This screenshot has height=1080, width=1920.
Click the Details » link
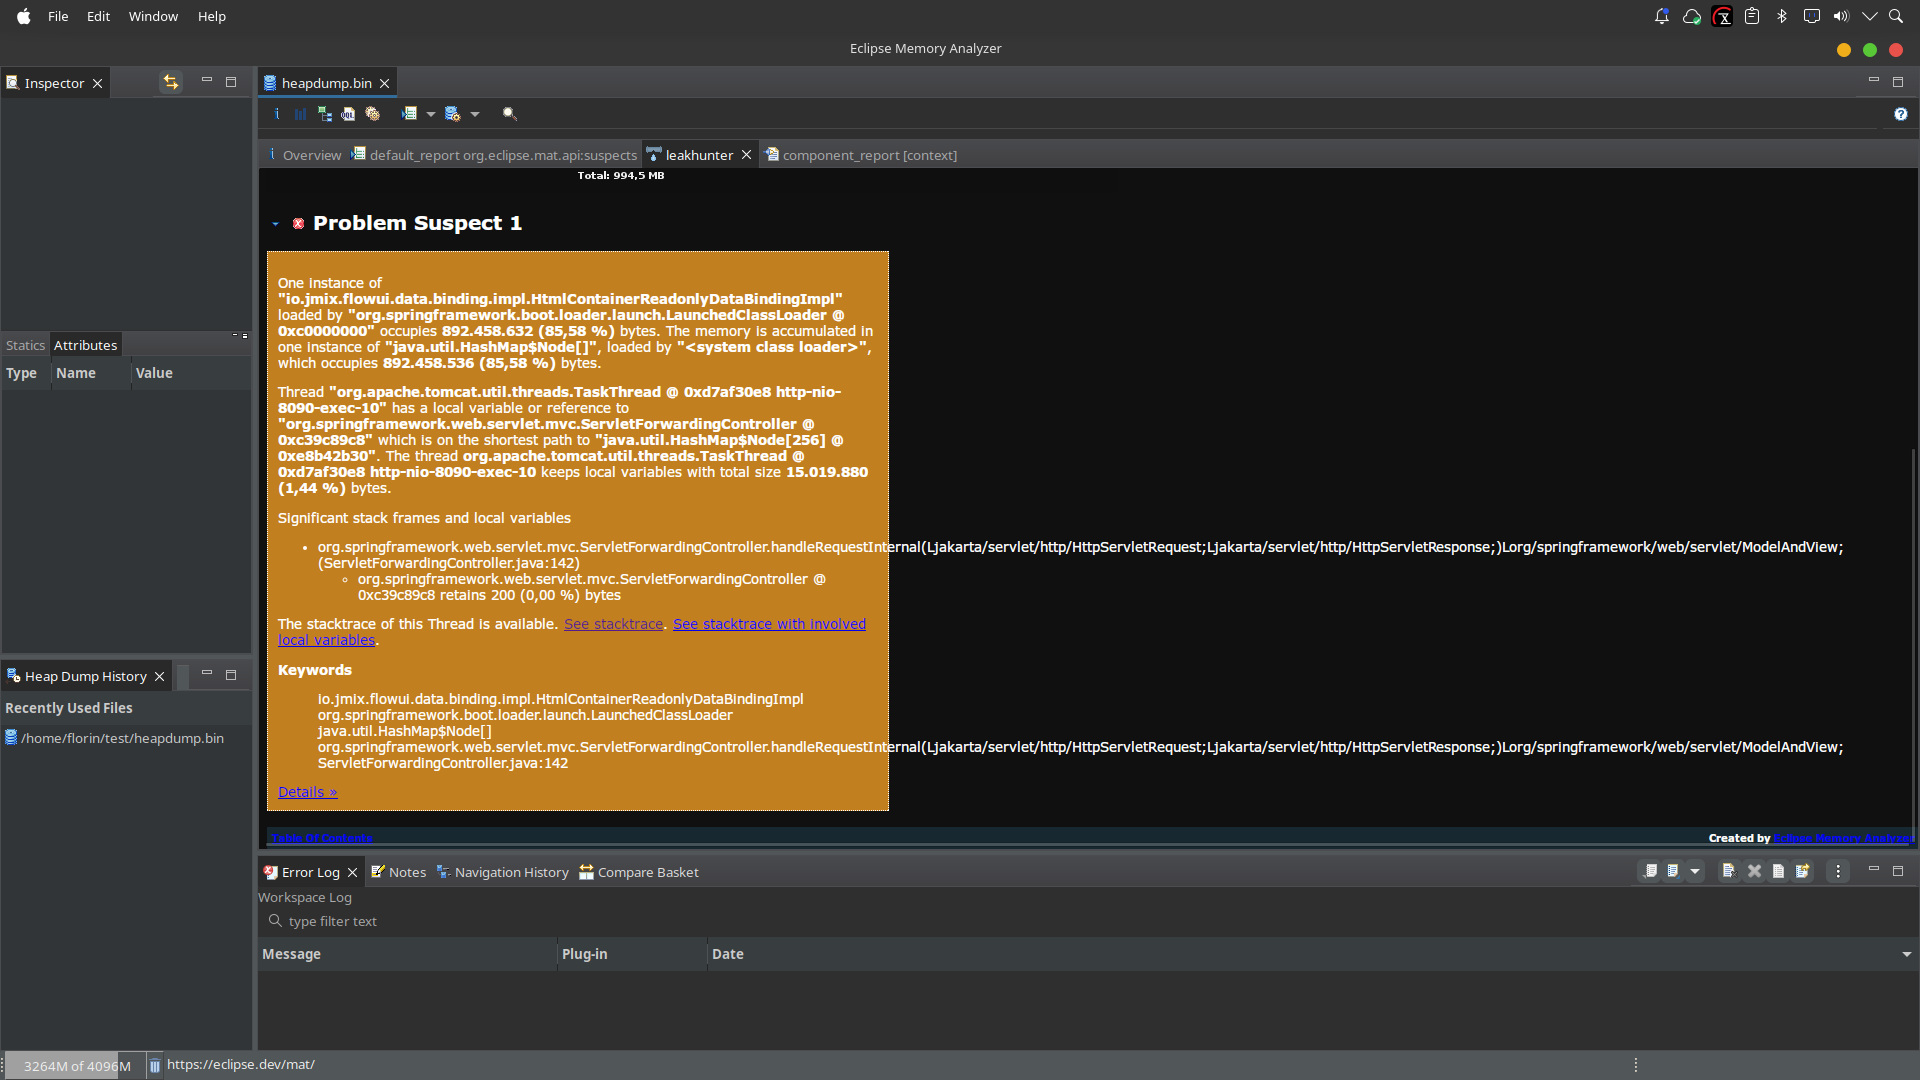pyautogui.click(x=307, y=792)
